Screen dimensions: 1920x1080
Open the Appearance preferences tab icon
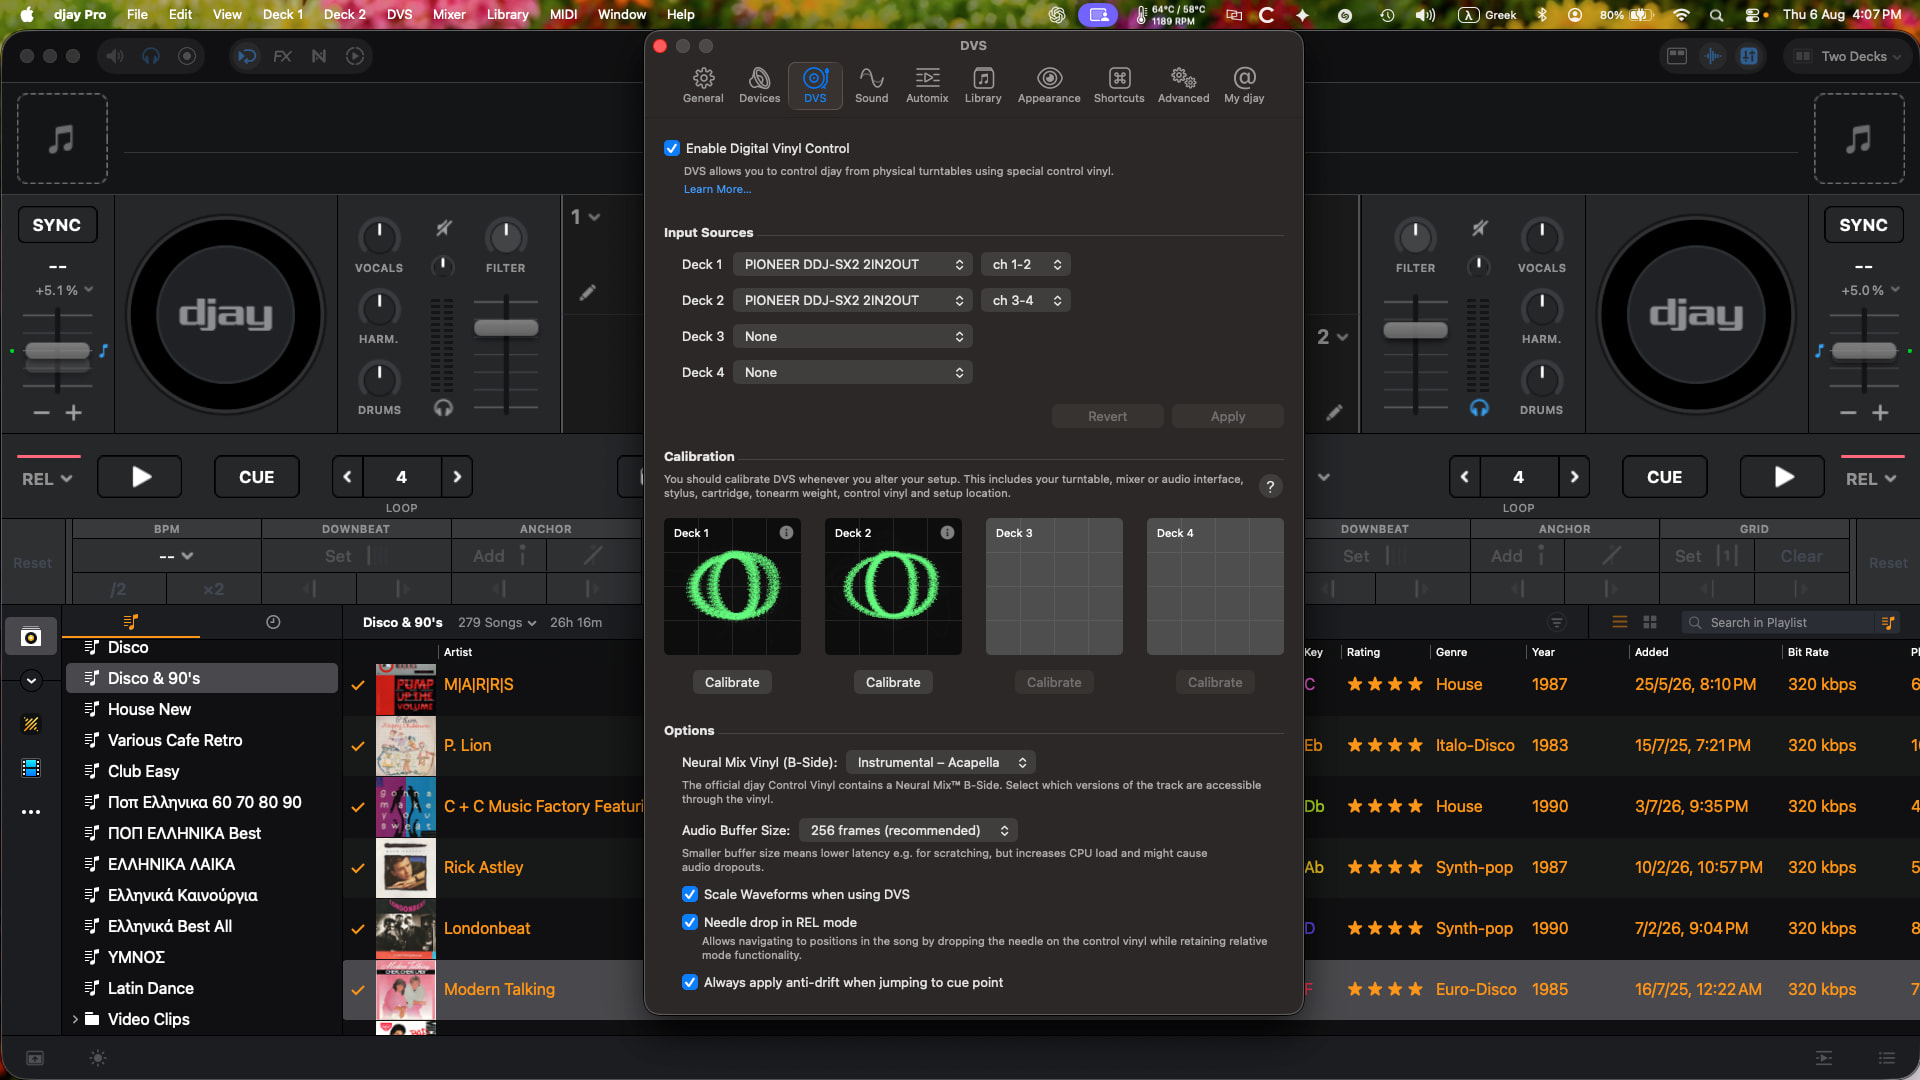pos(1049,85)
